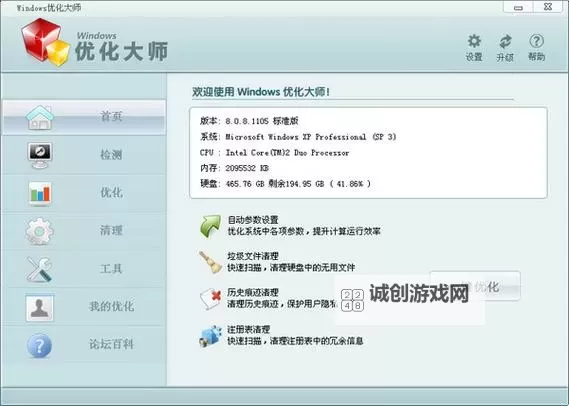This screenshot has height=406, width=569.
Task: Close the optimizer window
Action: [548, 7]
